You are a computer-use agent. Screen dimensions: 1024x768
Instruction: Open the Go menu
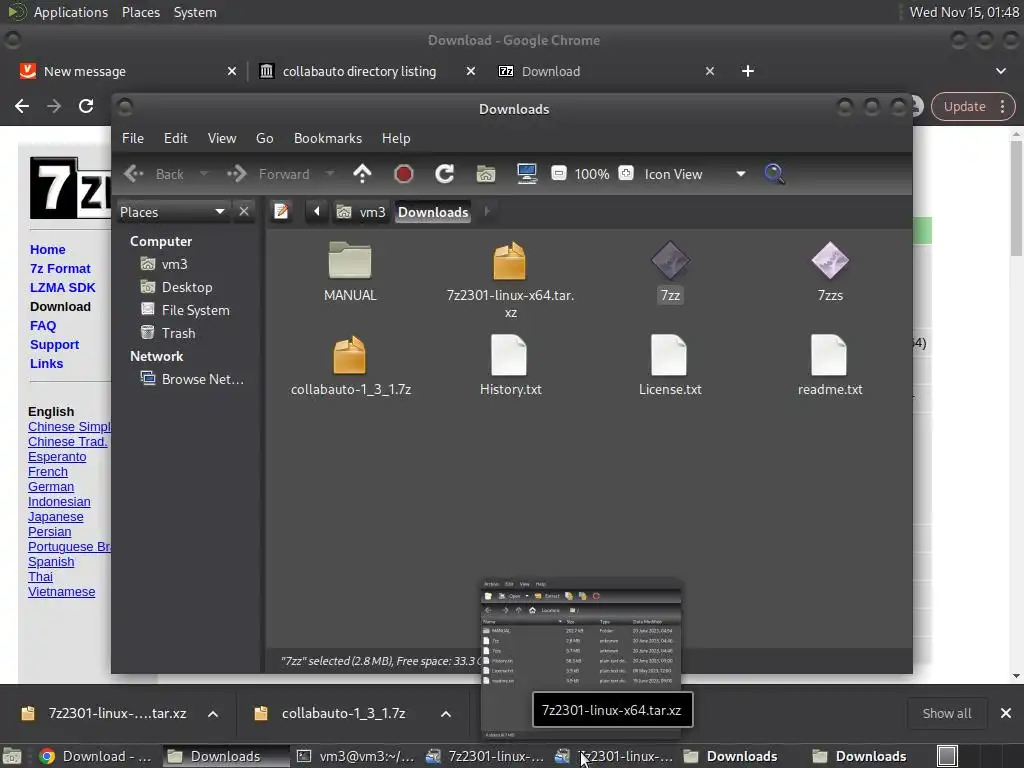[264, 138]
